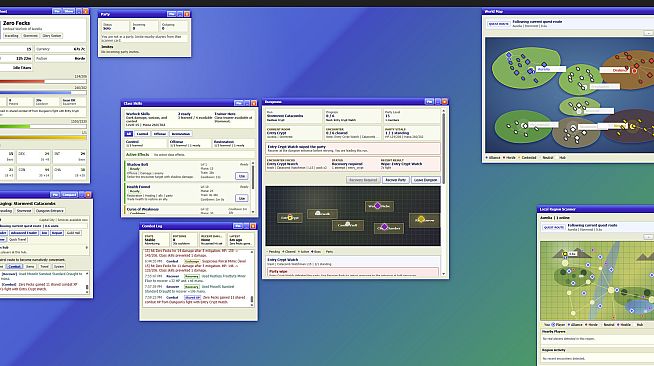The height and width of the screenshot is (366, 654).
Task: Click the Stable state cell in Combat Log
Action: point(156,239)
